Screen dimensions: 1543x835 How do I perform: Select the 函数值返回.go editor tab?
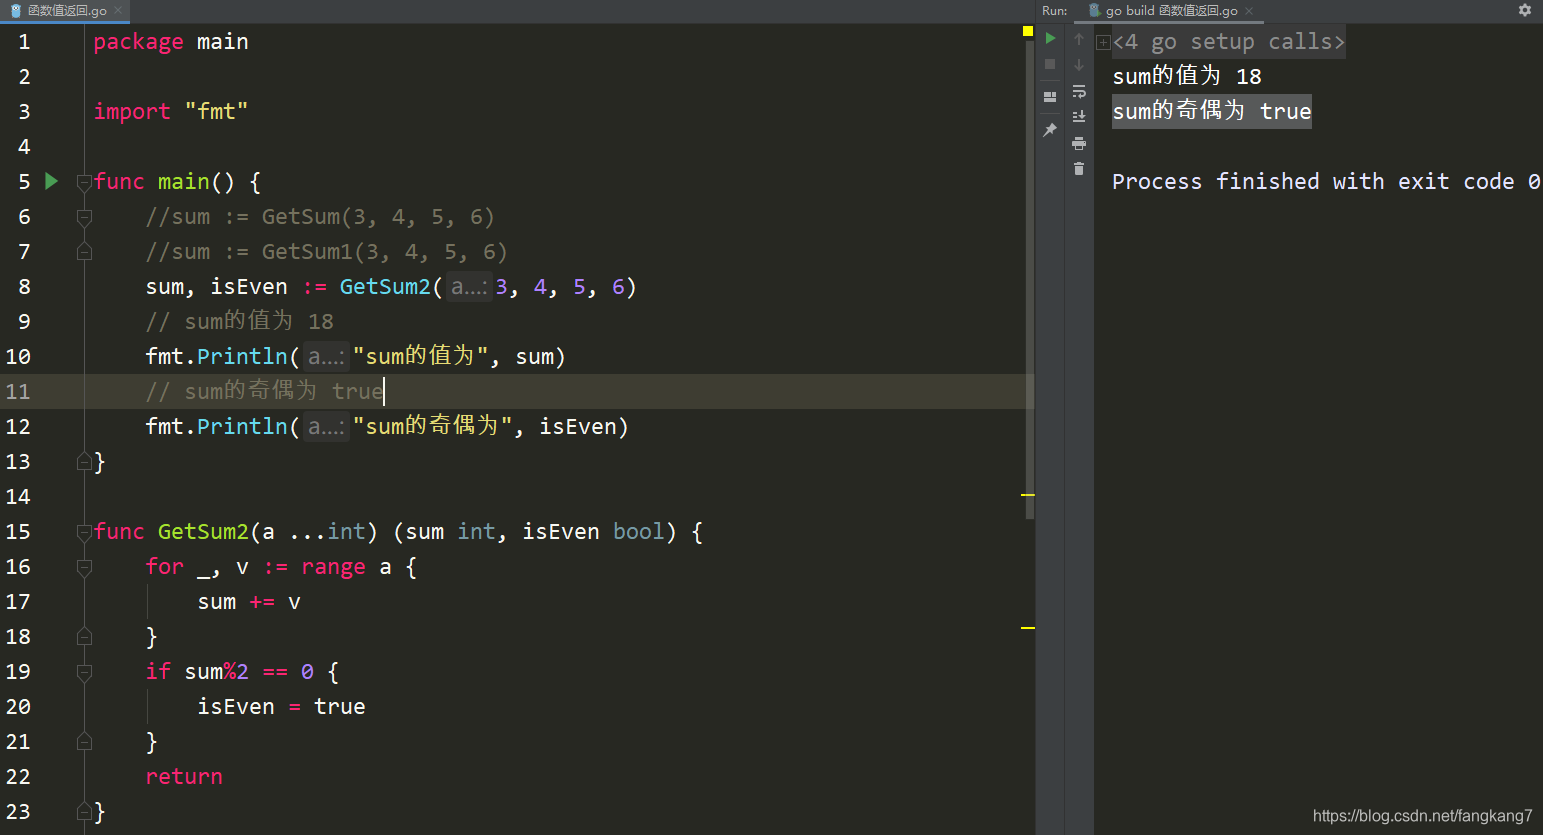[65, 11]
